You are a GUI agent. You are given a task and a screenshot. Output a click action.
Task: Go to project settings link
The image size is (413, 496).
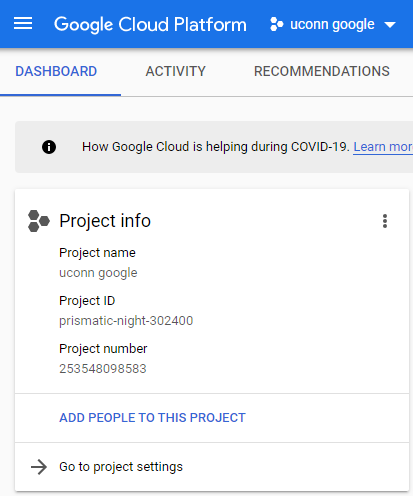click(121, 467)
